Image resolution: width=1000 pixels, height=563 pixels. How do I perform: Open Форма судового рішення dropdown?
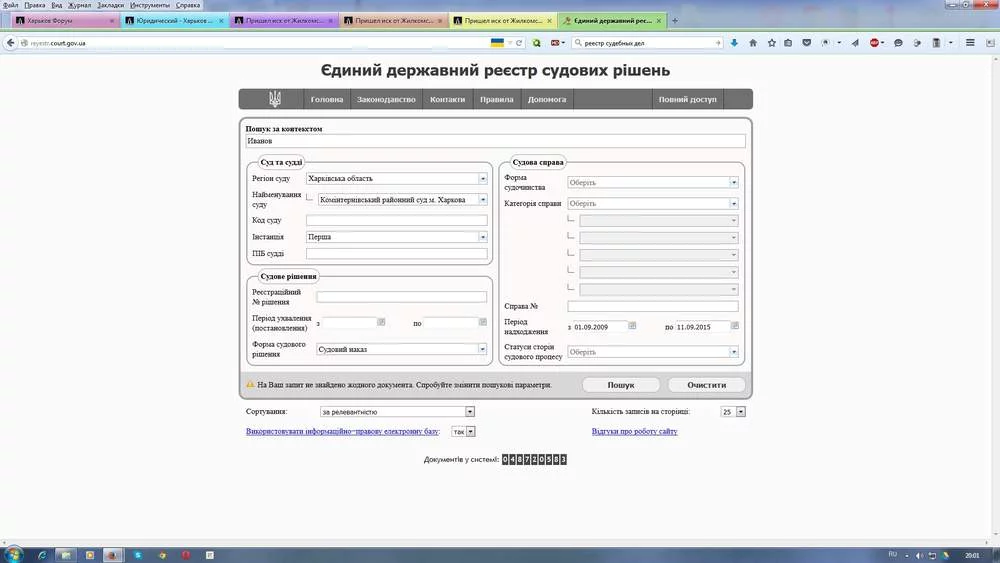(482, 349)
